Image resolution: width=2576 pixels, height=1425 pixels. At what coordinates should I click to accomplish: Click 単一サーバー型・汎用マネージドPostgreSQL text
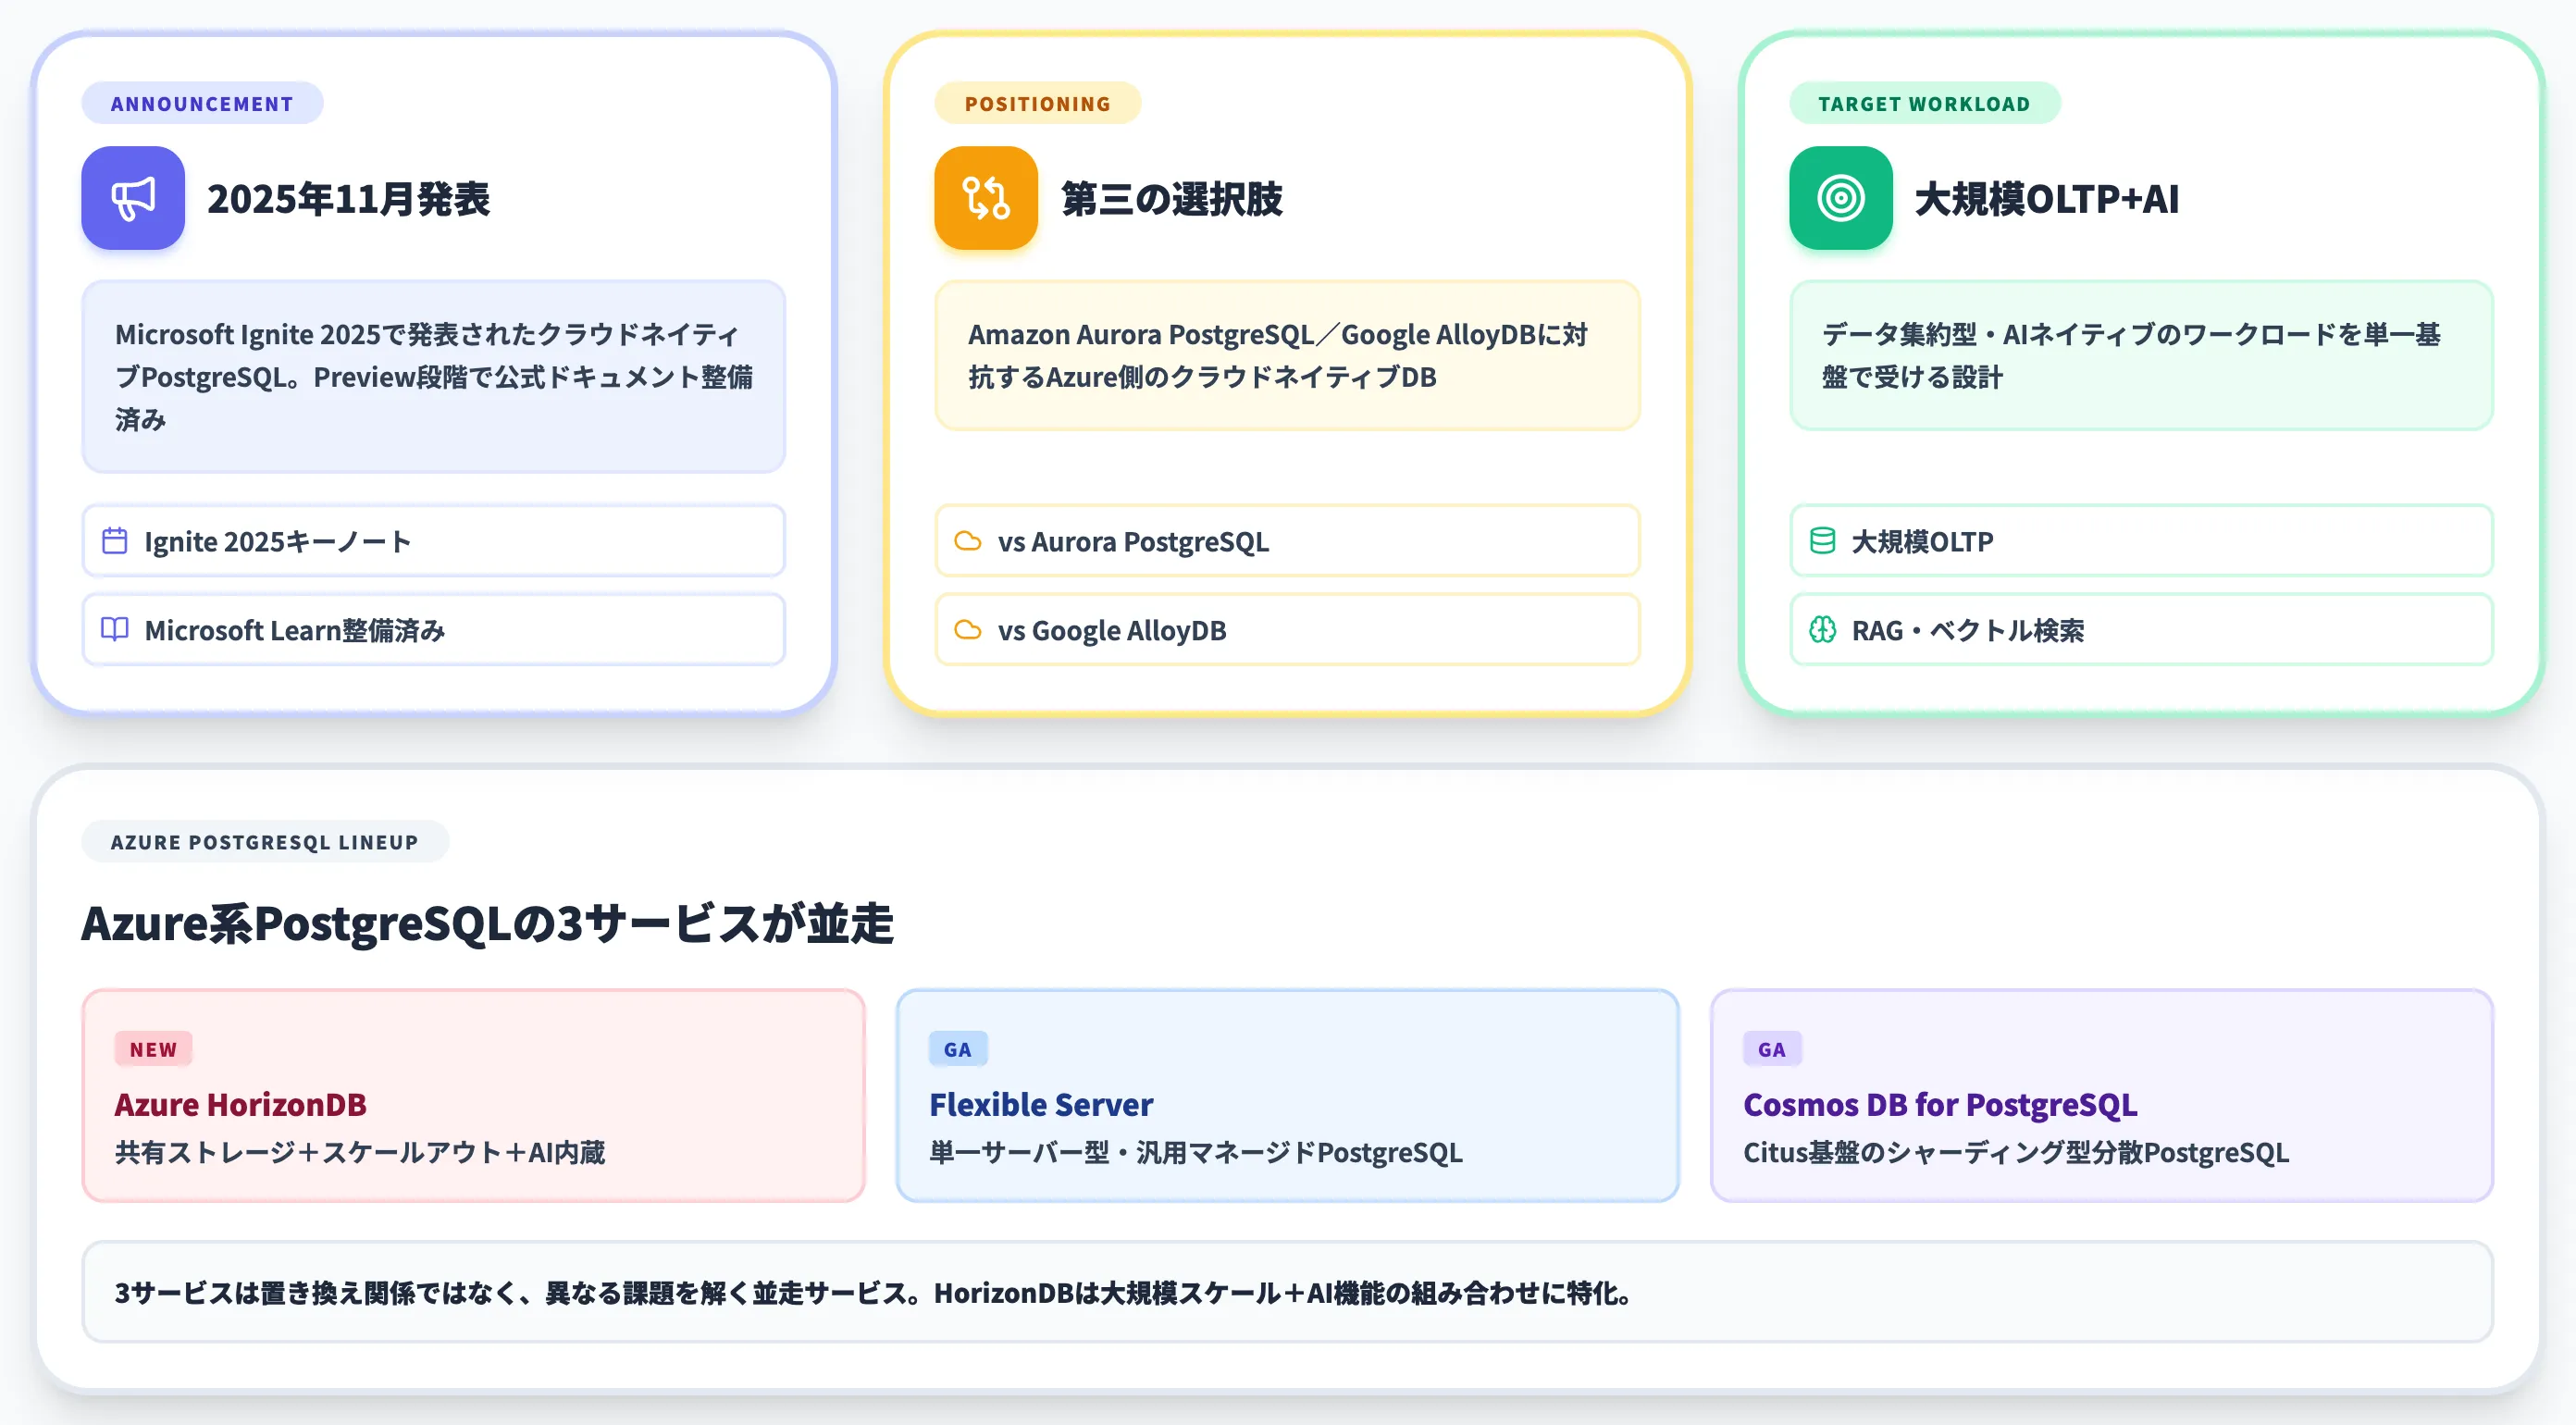point(1195,1152)
